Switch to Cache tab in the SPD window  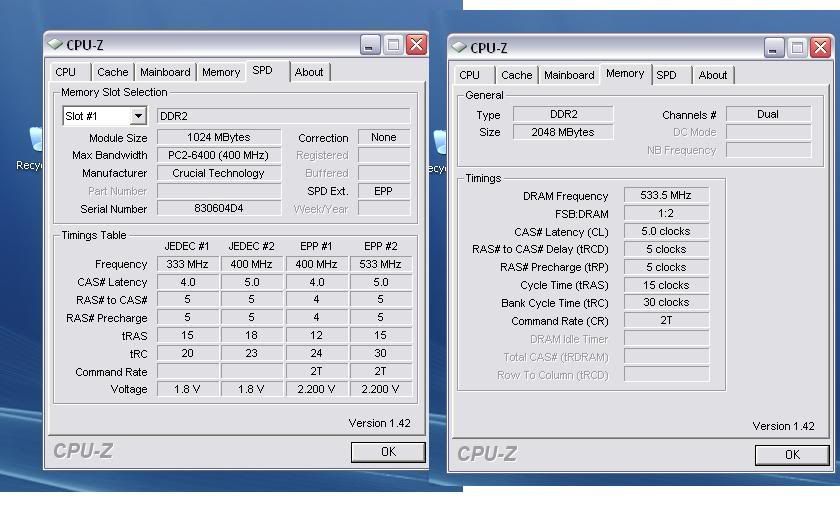pyautogui.click(x=113, y=72)
